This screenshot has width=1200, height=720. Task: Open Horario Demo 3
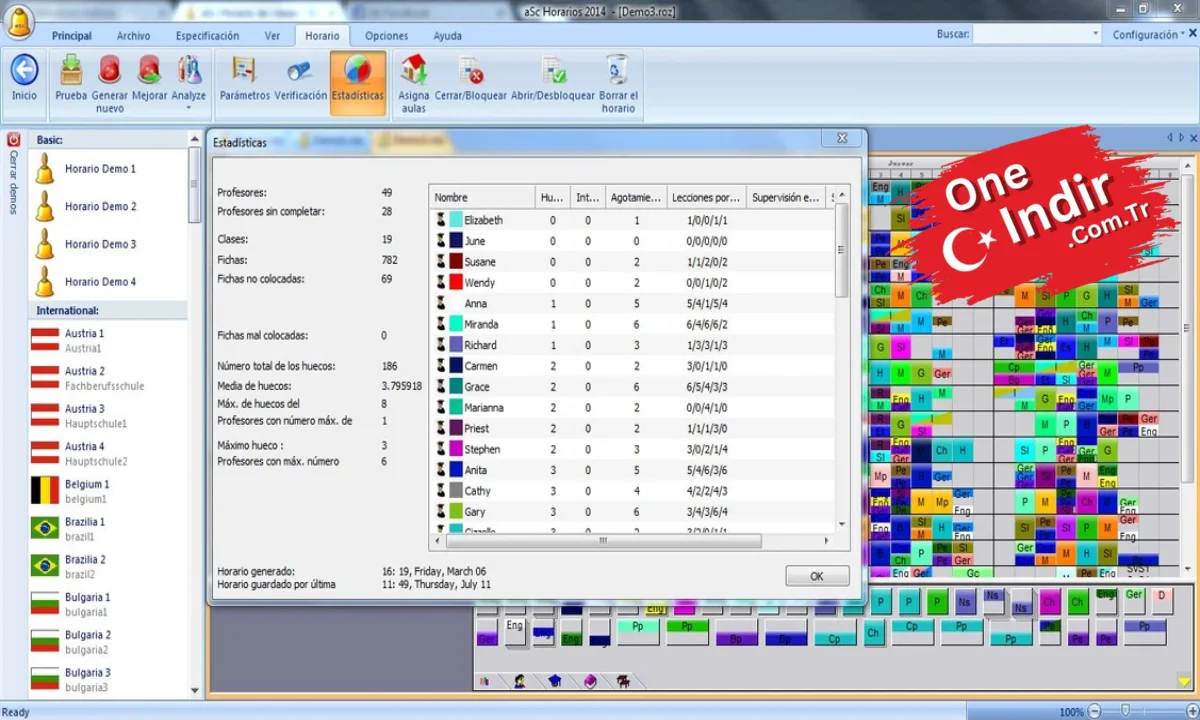pyautogui.click(x=108, y=244)
